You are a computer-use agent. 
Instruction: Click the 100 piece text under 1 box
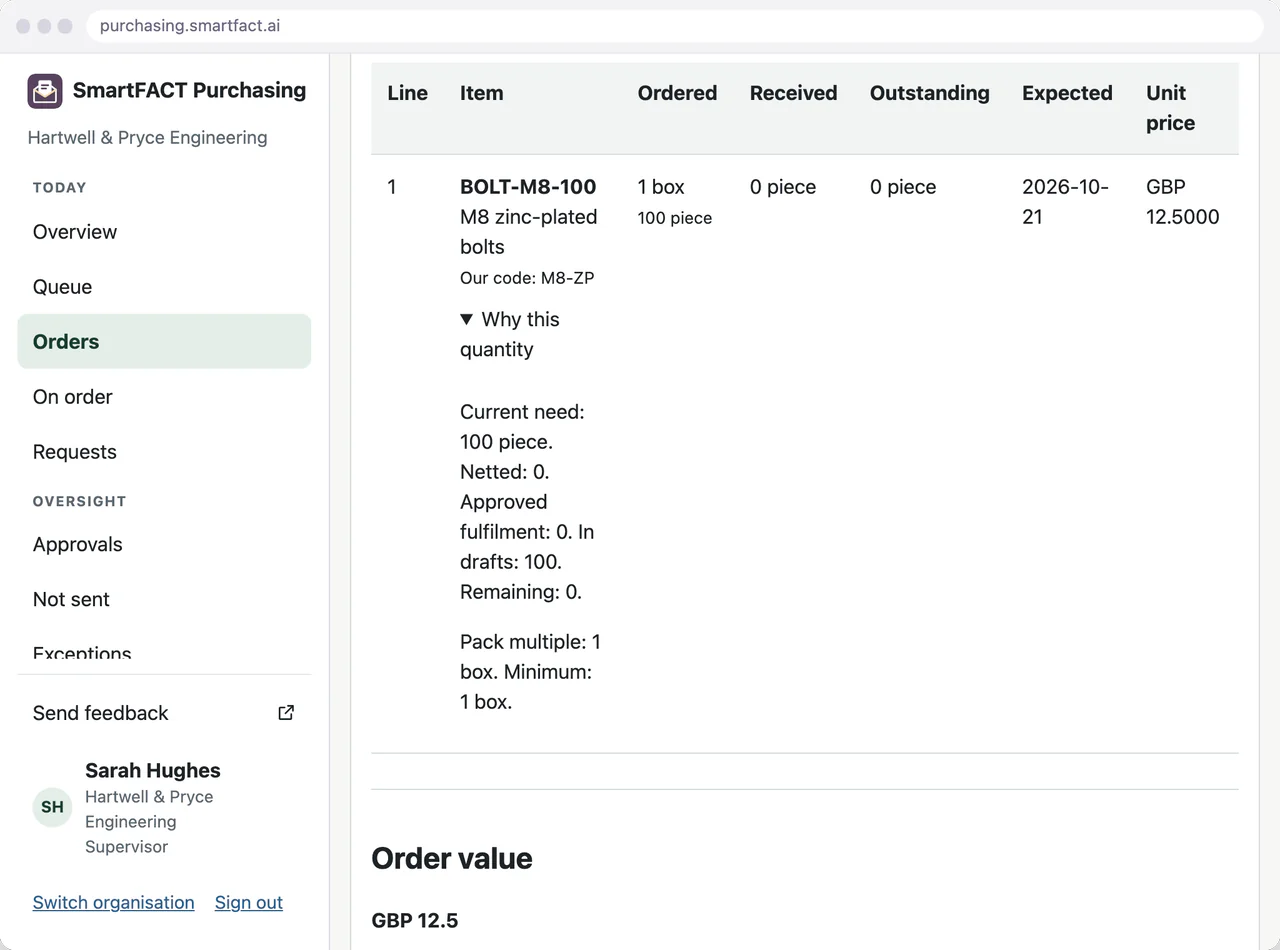pos(674,218)
